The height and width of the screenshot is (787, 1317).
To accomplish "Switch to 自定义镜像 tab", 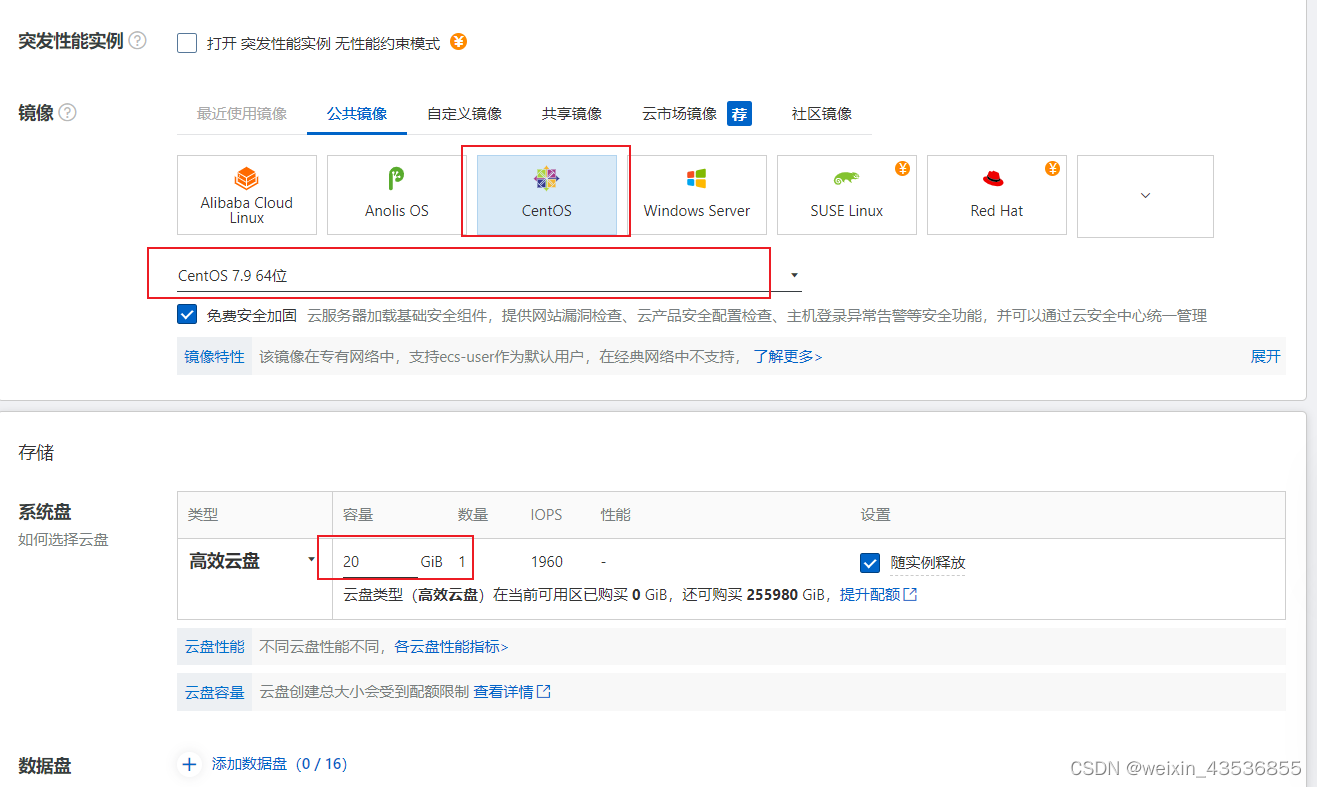I will coord(465,114).
